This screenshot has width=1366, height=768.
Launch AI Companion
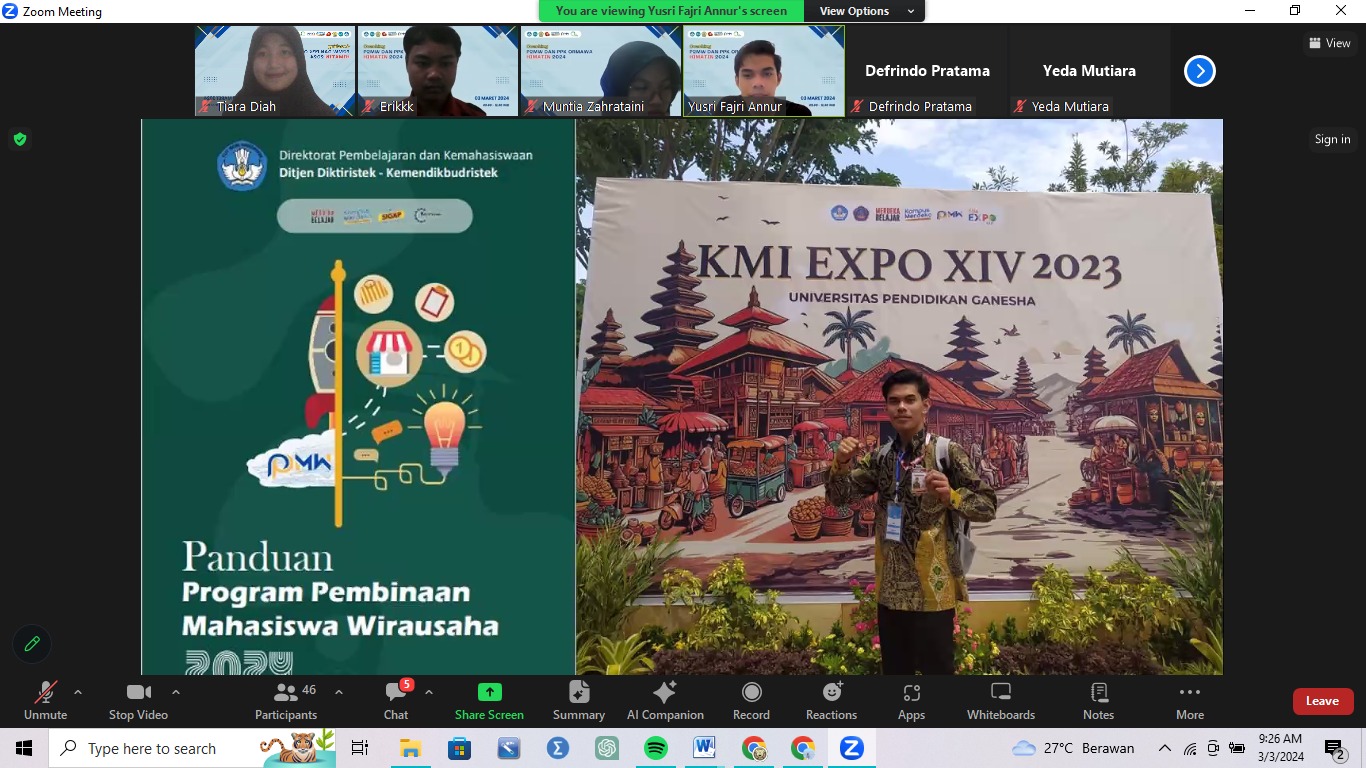pyautogui.click(x=665, y=700)
